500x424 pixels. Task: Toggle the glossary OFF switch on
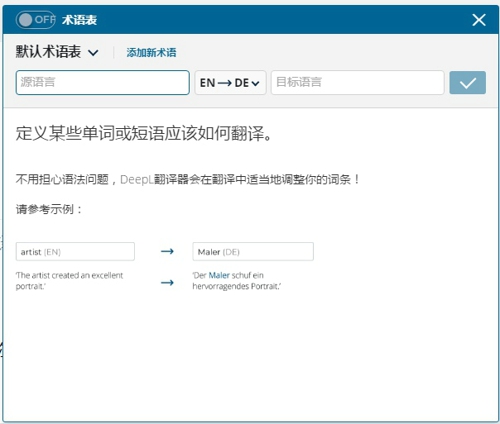click(x=35, y=20)
